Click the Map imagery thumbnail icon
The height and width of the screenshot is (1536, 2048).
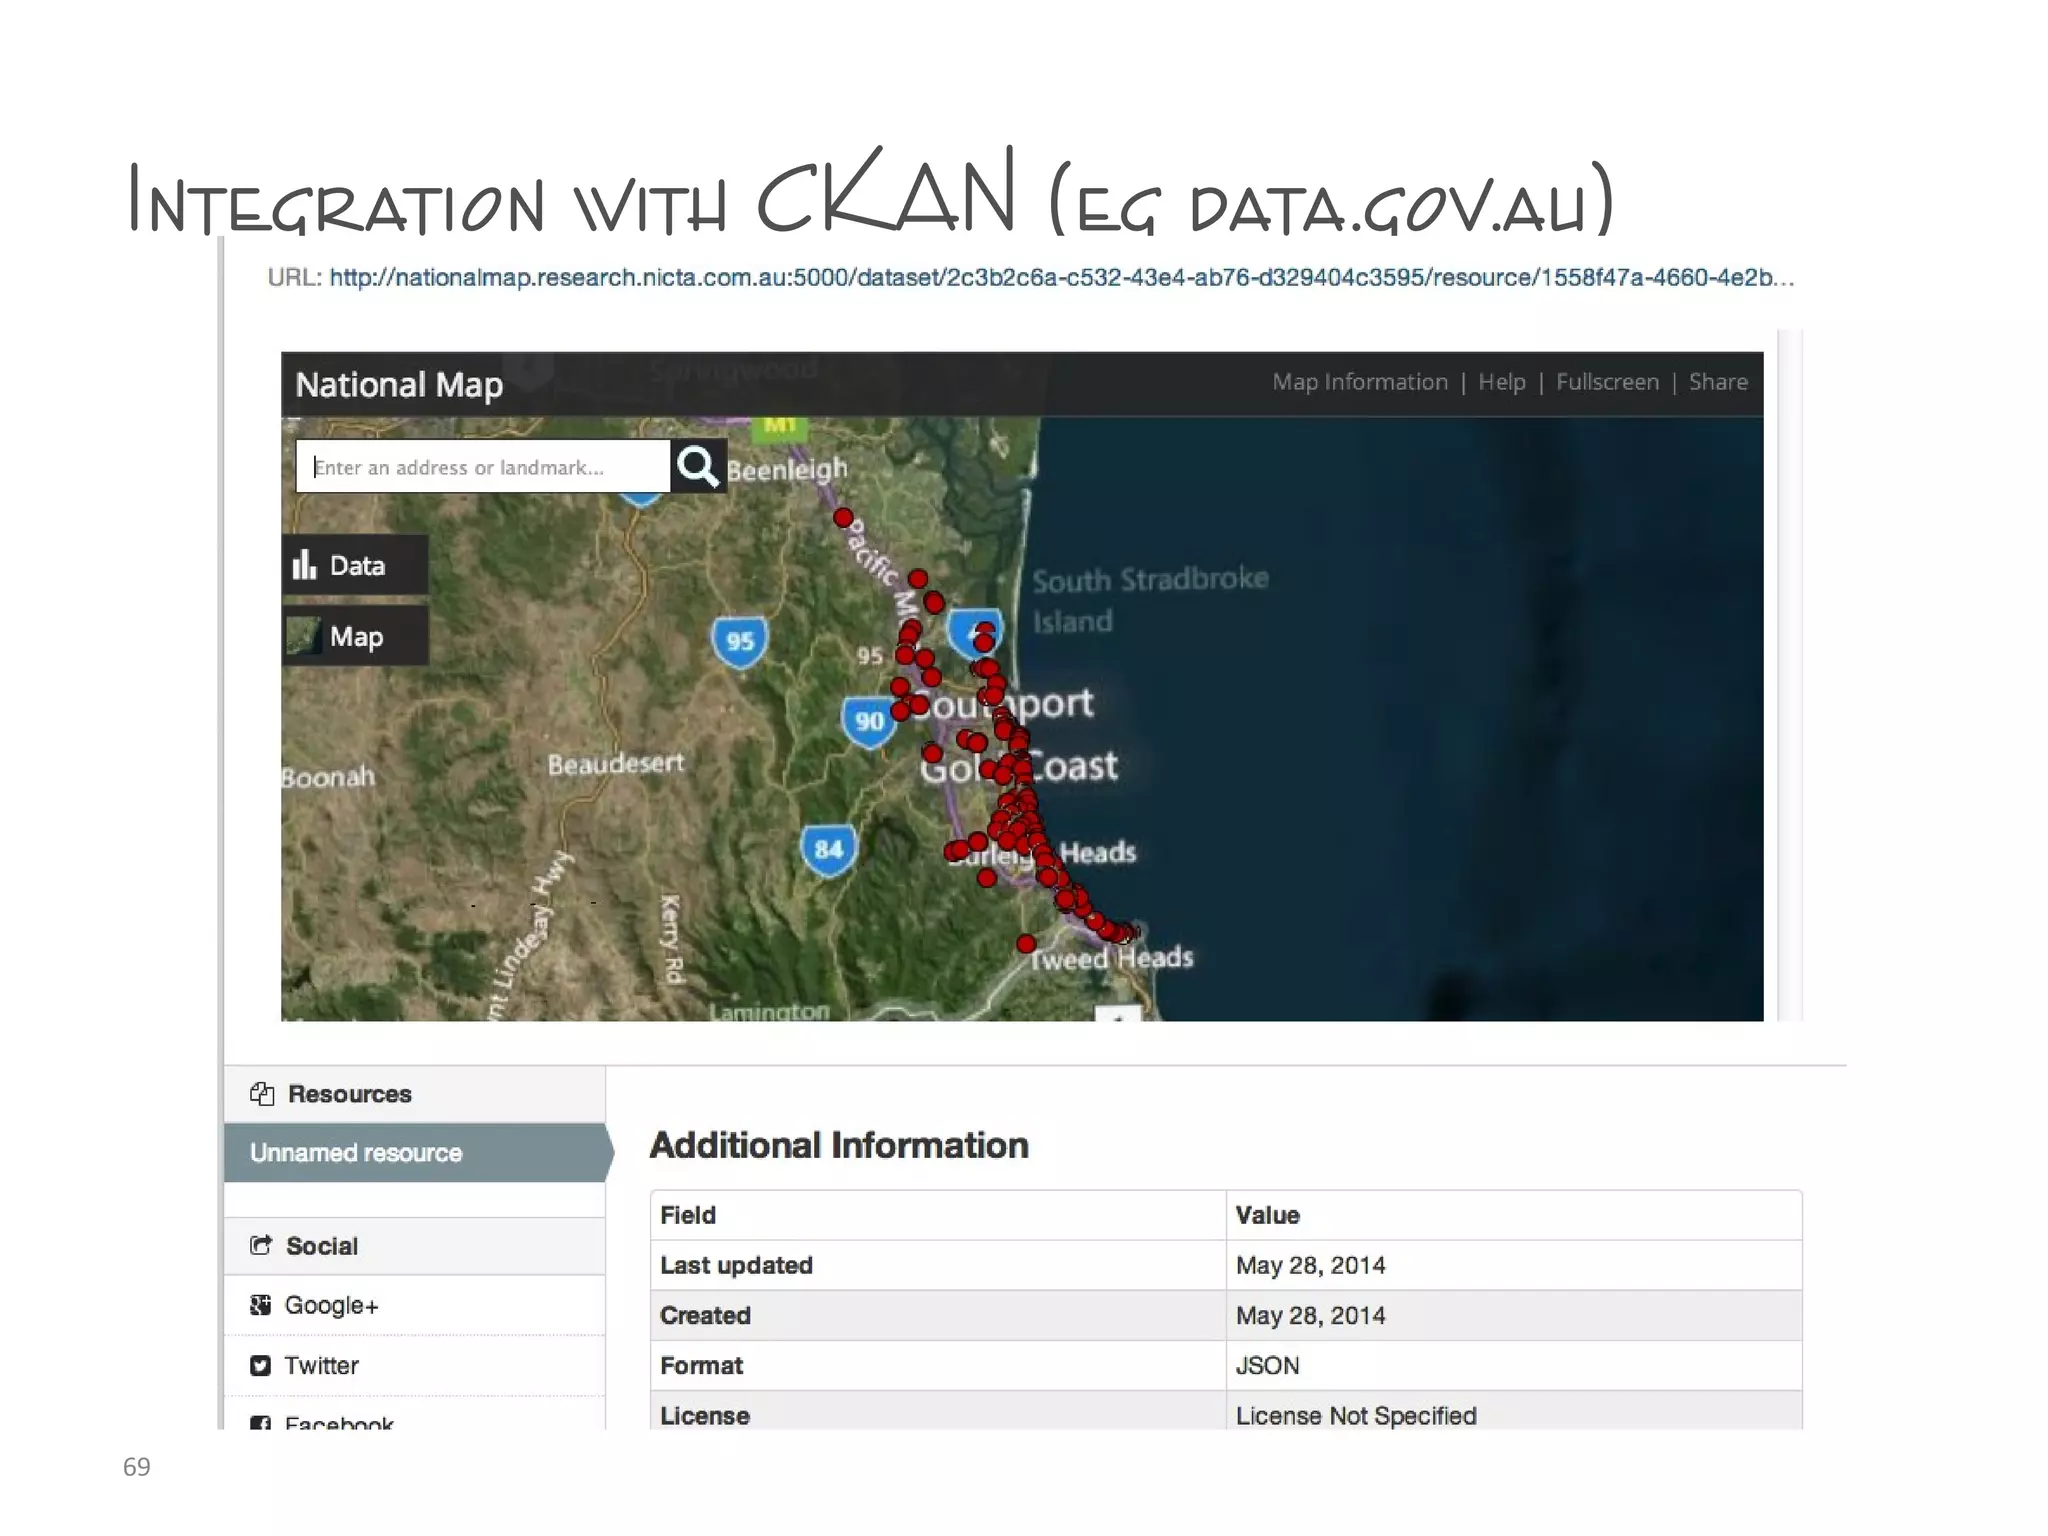point(304,636)
